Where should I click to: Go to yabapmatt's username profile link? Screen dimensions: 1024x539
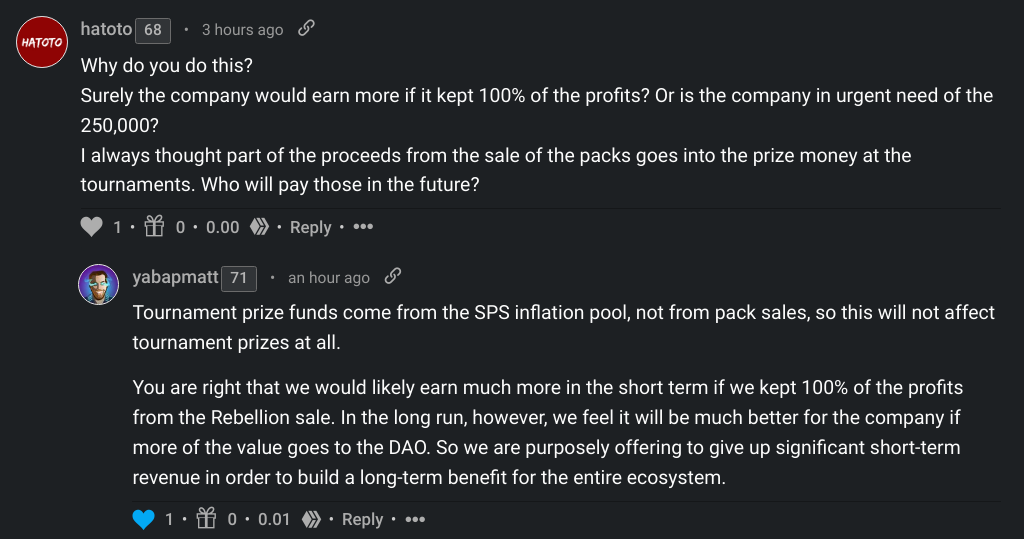tap(176, 277)
